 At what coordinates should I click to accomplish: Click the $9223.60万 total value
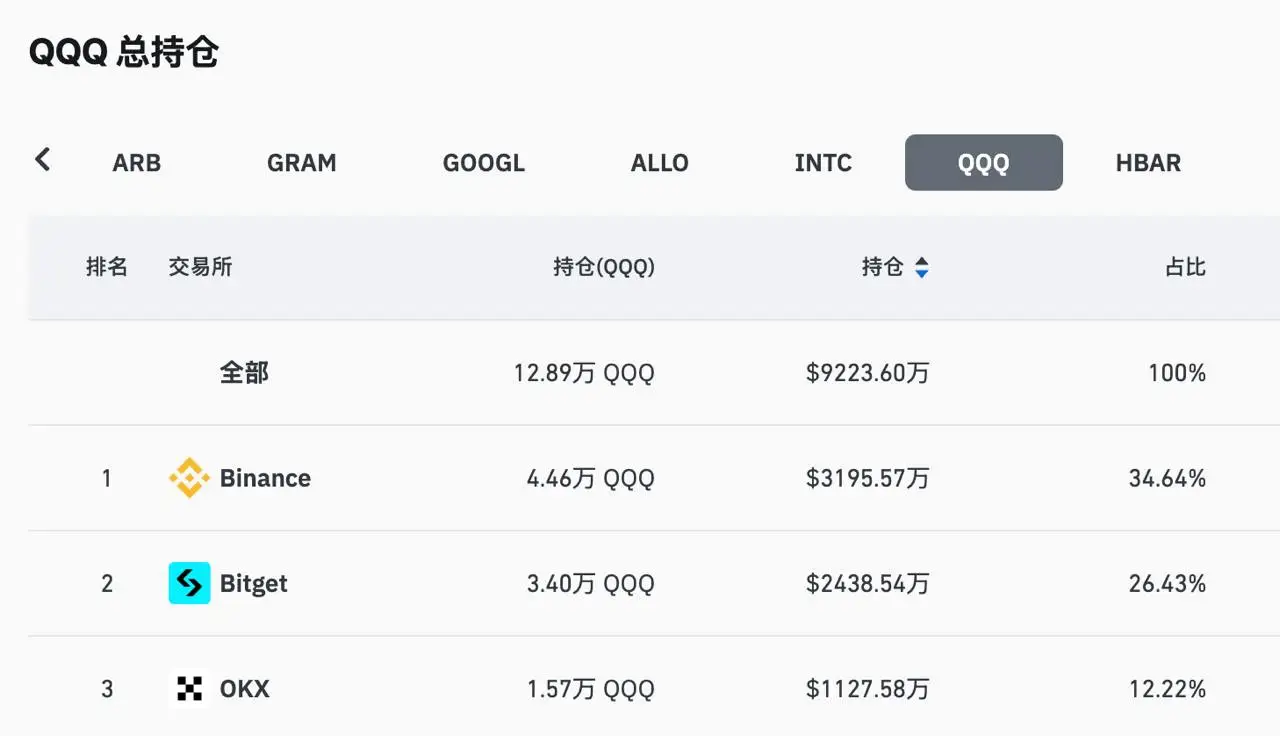[x=868, y=373]
